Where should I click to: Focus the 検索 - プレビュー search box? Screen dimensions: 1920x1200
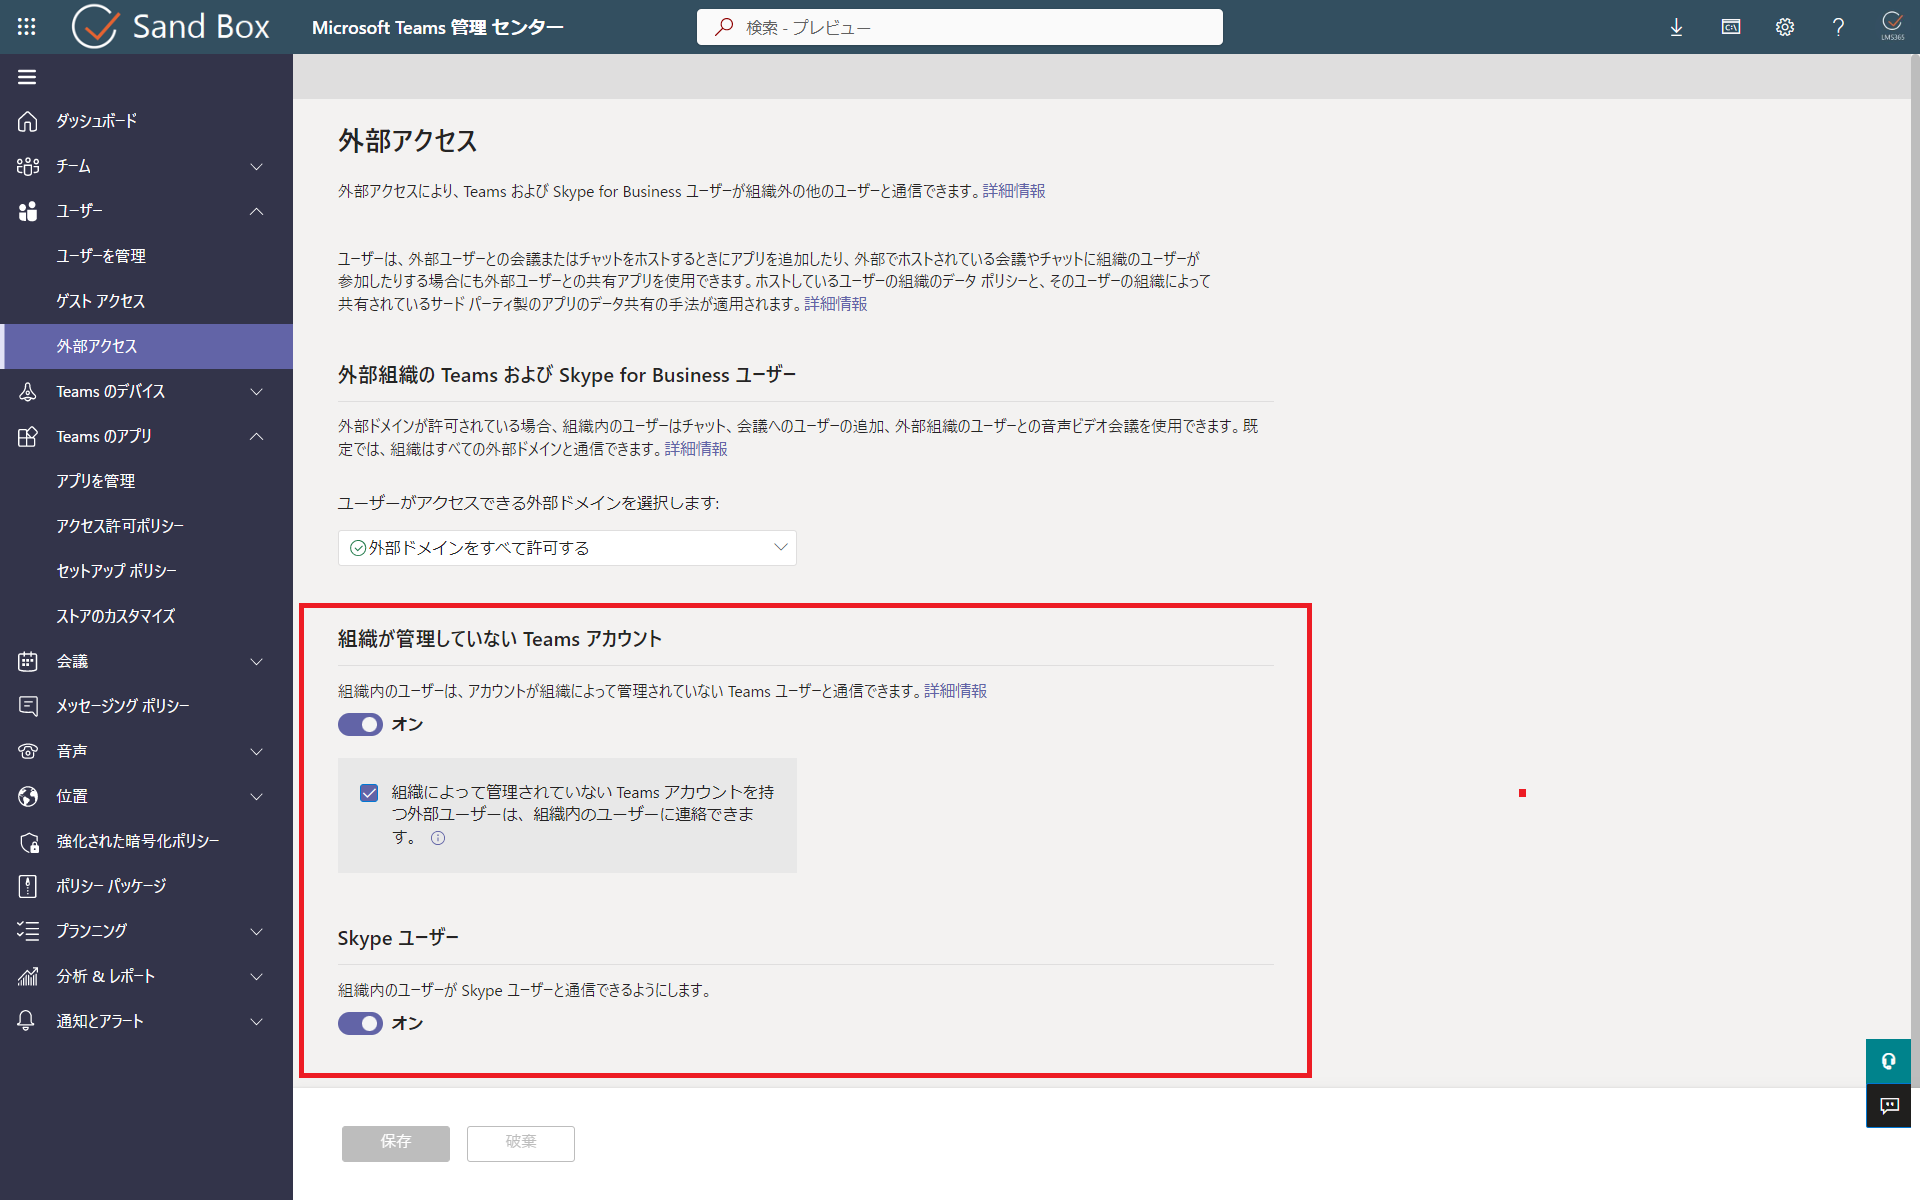(959, 27)
